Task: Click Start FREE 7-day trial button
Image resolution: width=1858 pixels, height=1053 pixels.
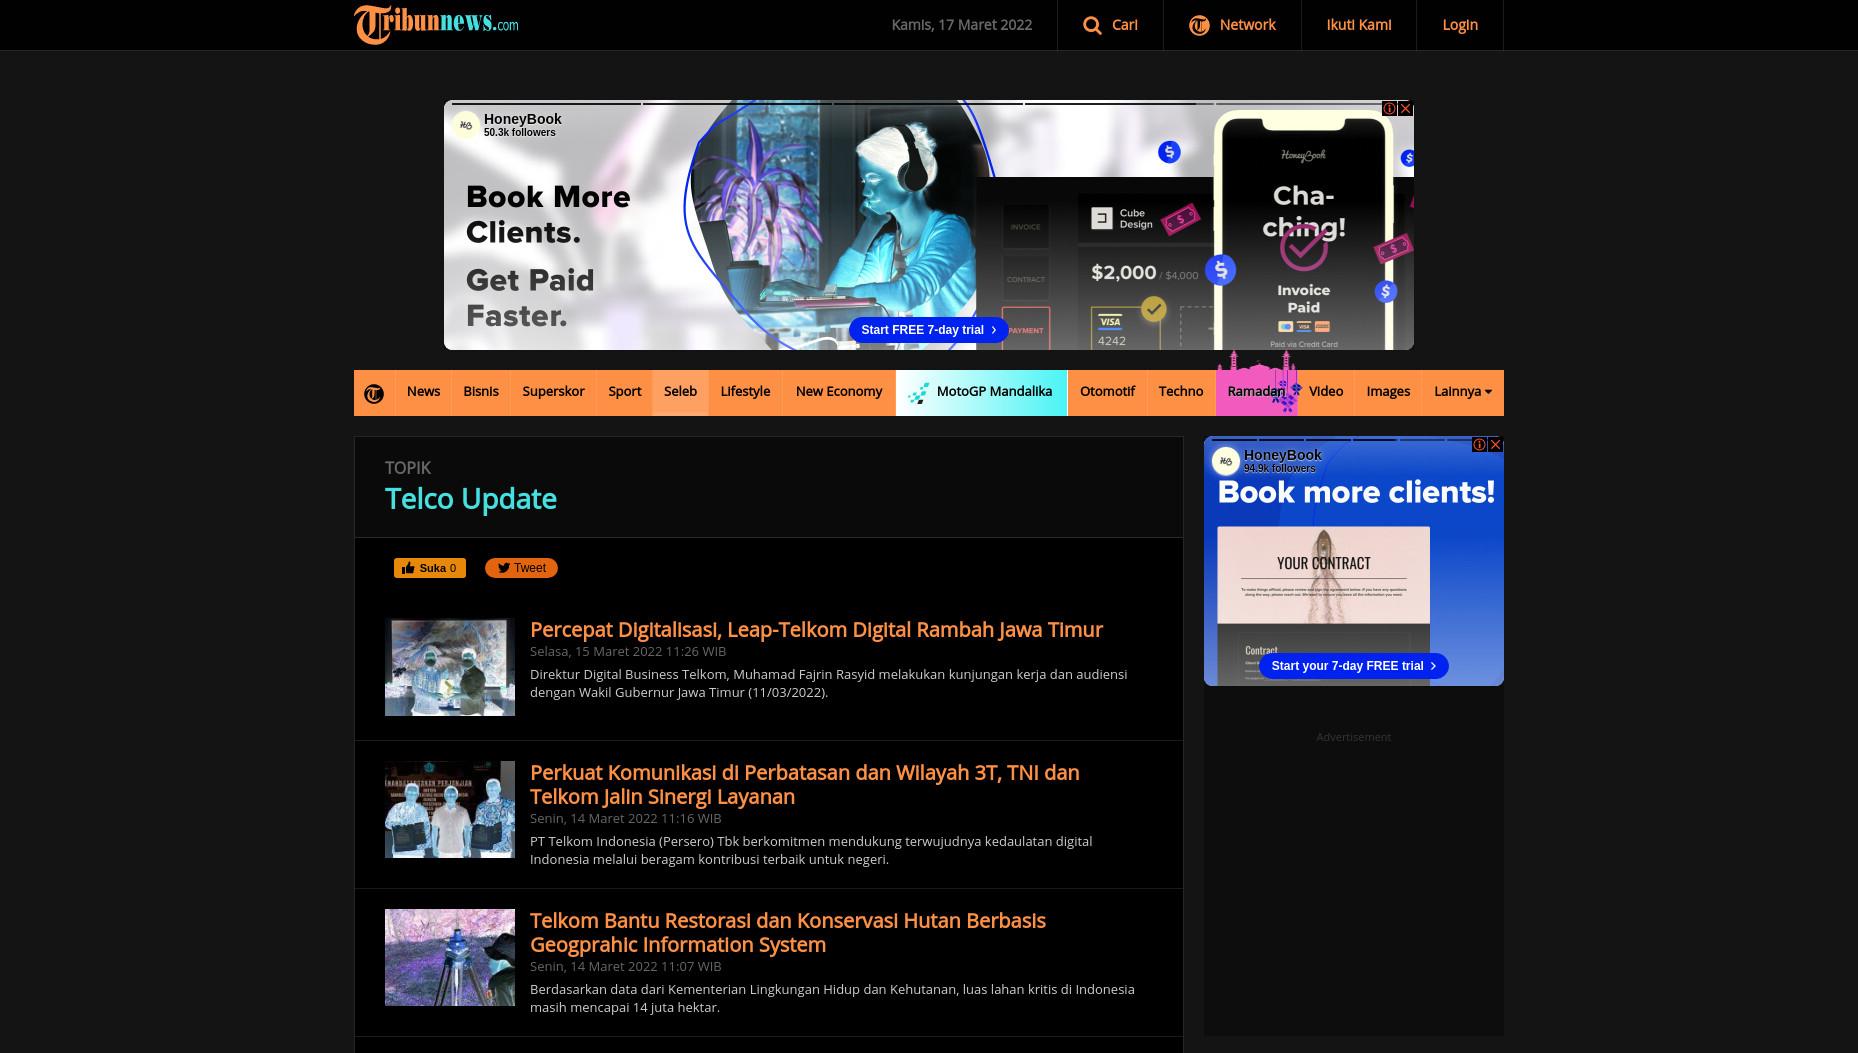Action: pyautogui.click(x=929, y=330)
